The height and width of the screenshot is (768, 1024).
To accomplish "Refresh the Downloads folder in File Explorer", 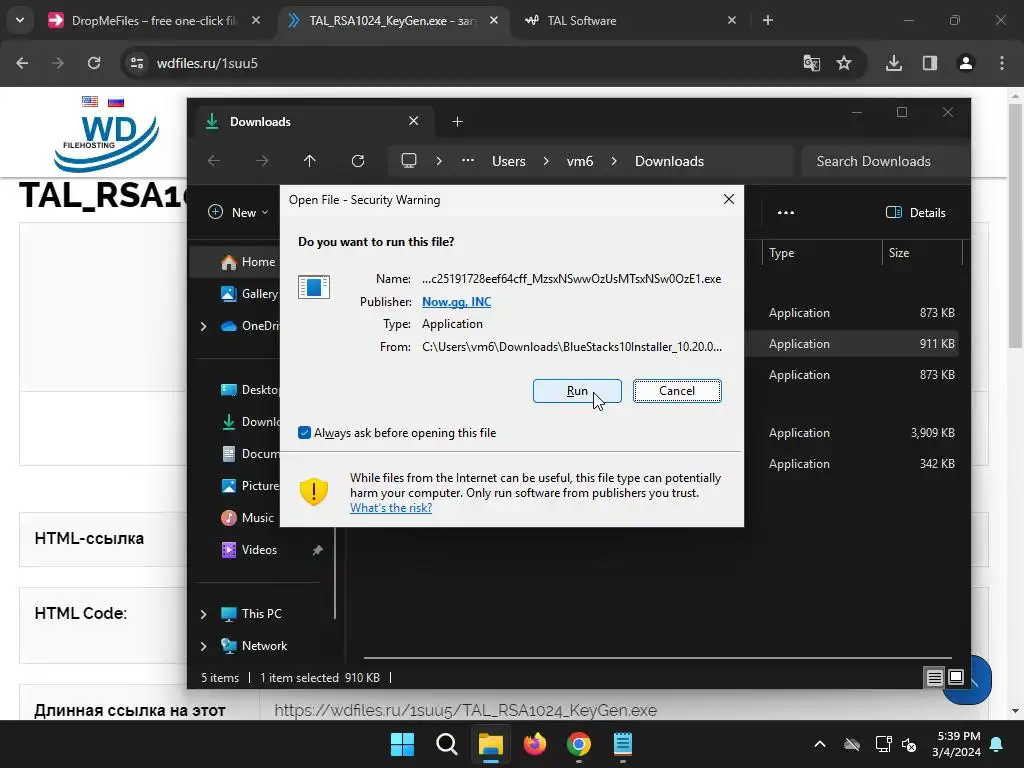I will [358, 161].
